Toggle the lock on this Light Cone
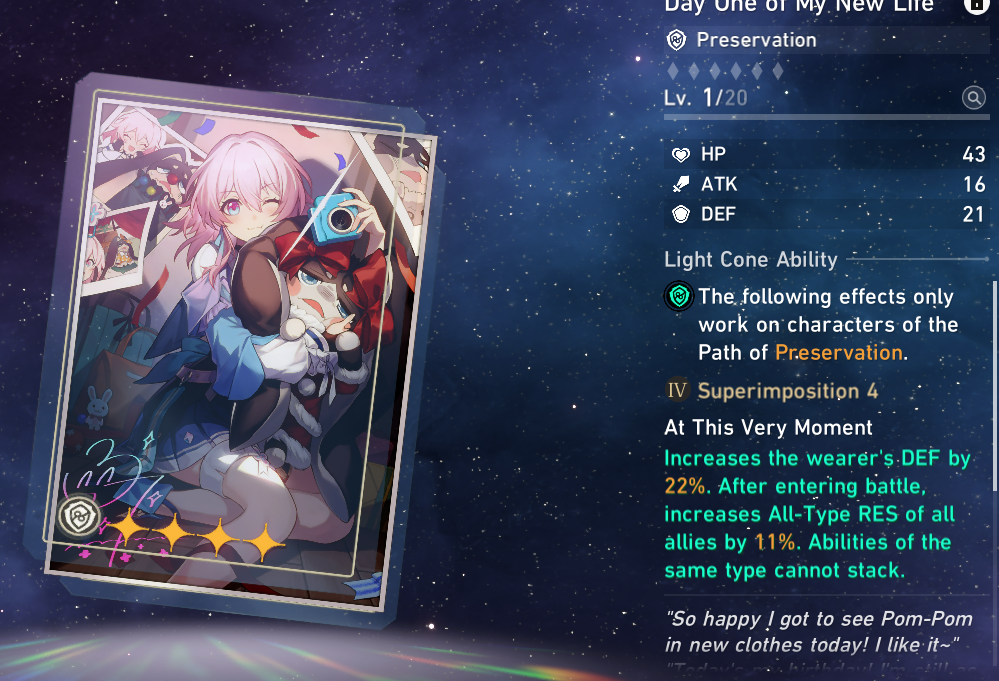 pos(975,5)
